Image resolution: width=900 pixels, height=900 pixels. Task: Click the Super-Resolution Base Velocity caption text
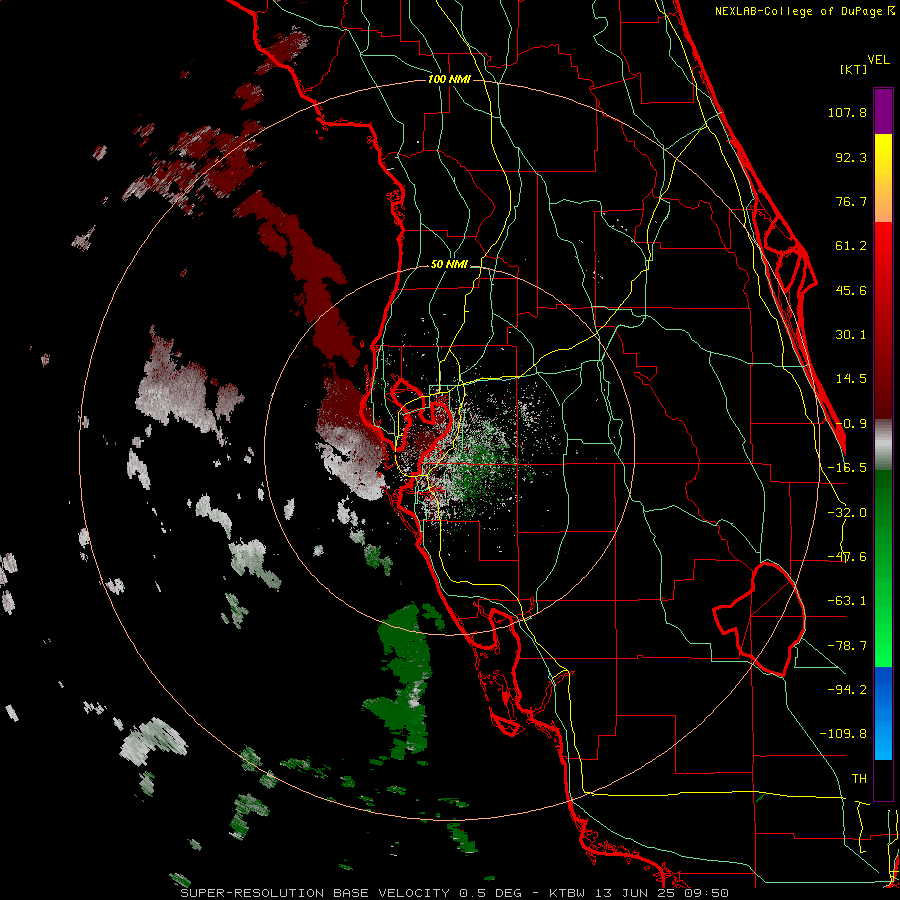pos(455,893)
